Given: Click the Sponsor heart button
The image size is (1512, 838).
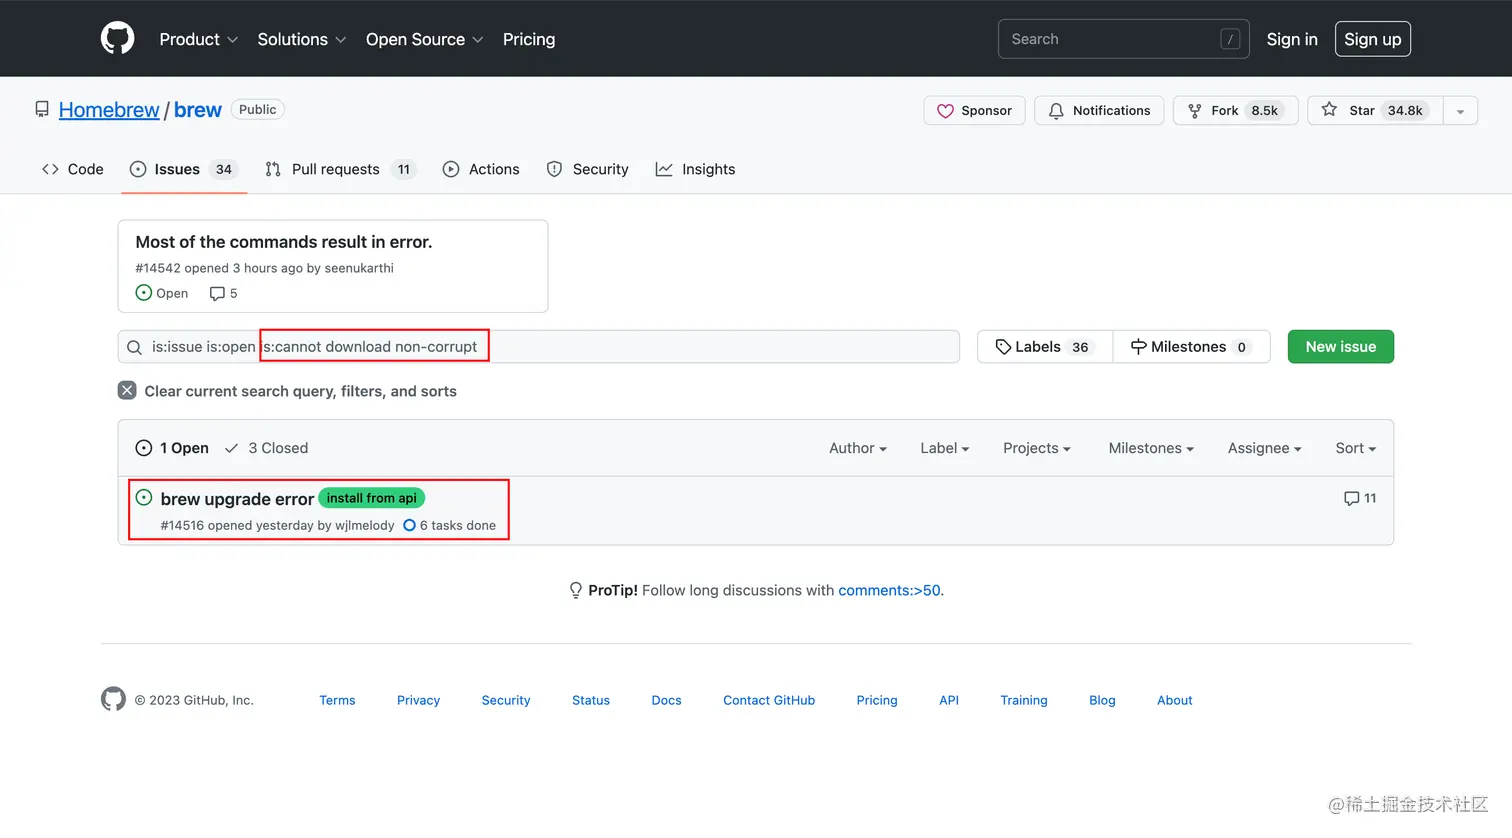Looking at the screenshot, I should point(974,110).
